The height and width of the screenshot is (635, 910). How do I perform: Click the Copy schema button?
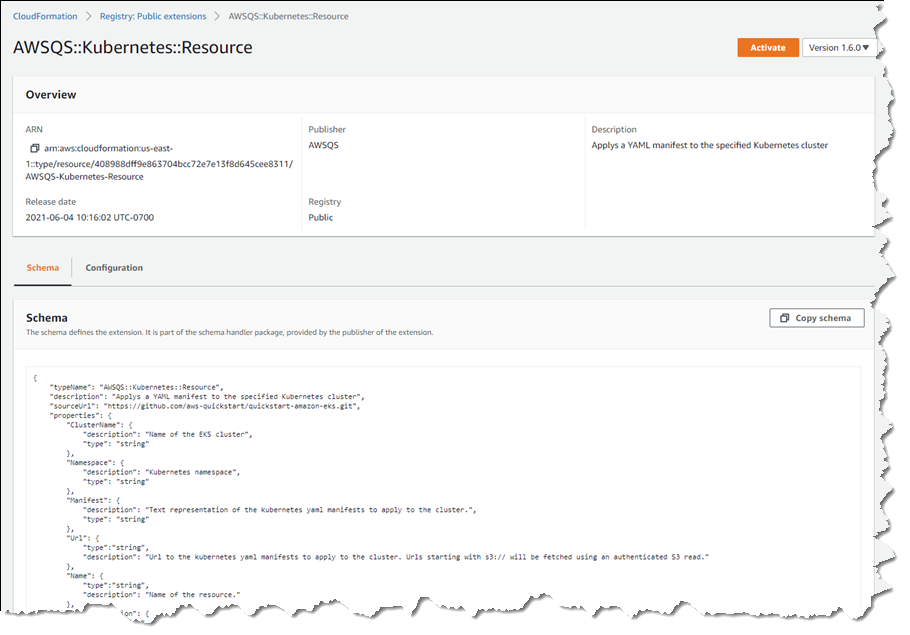pos(817,318)
